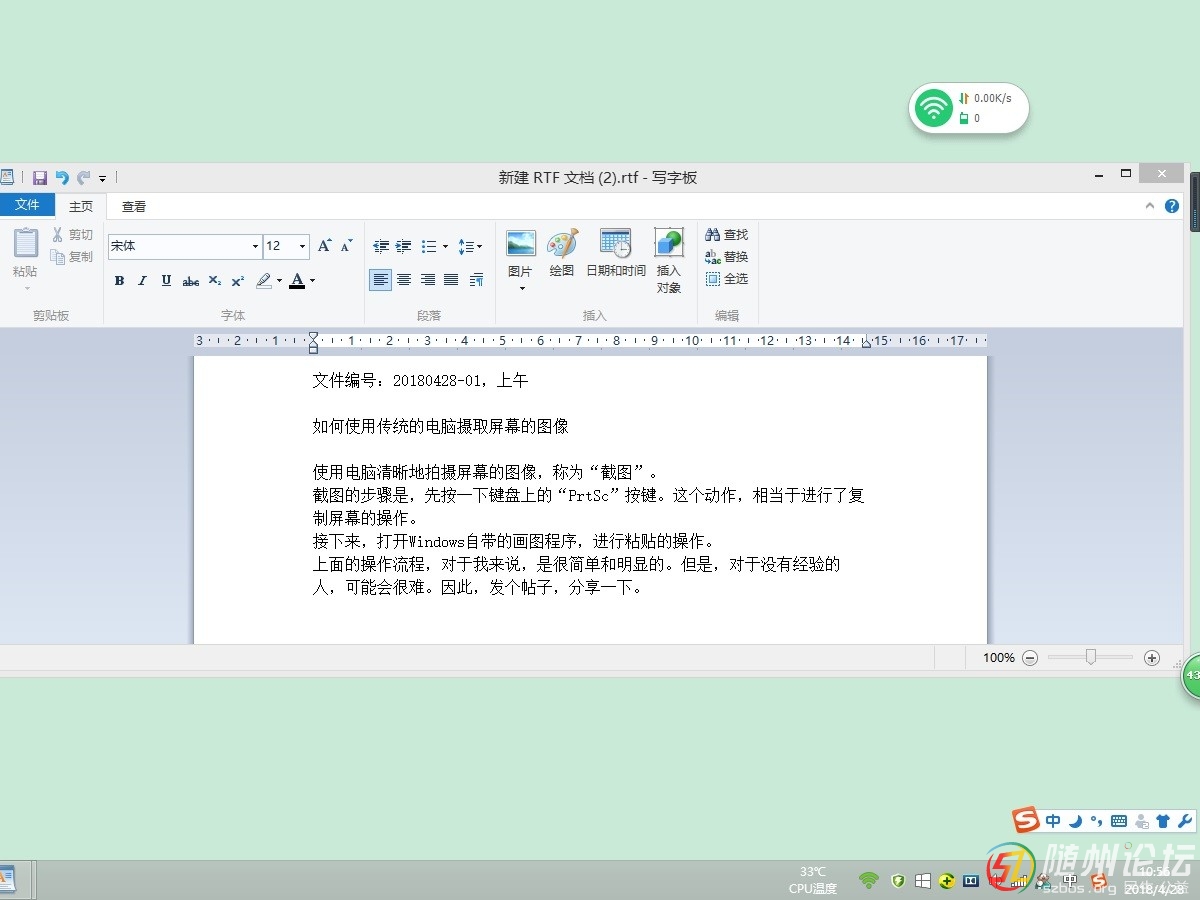Click the Save icon in quick access toolbar
Image resolution: width=1200 pixels, height=900 pixels.
click(x=40, y=178)
